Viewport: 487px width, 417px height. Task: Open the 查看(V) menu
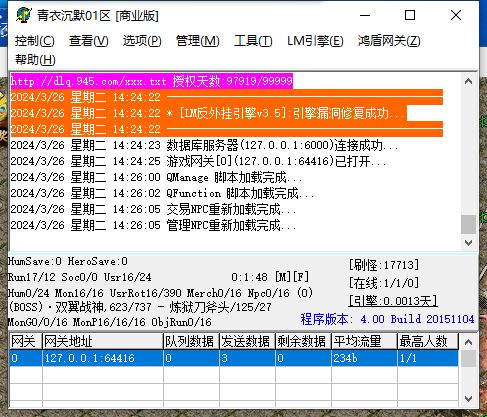(x=89, y=41)
